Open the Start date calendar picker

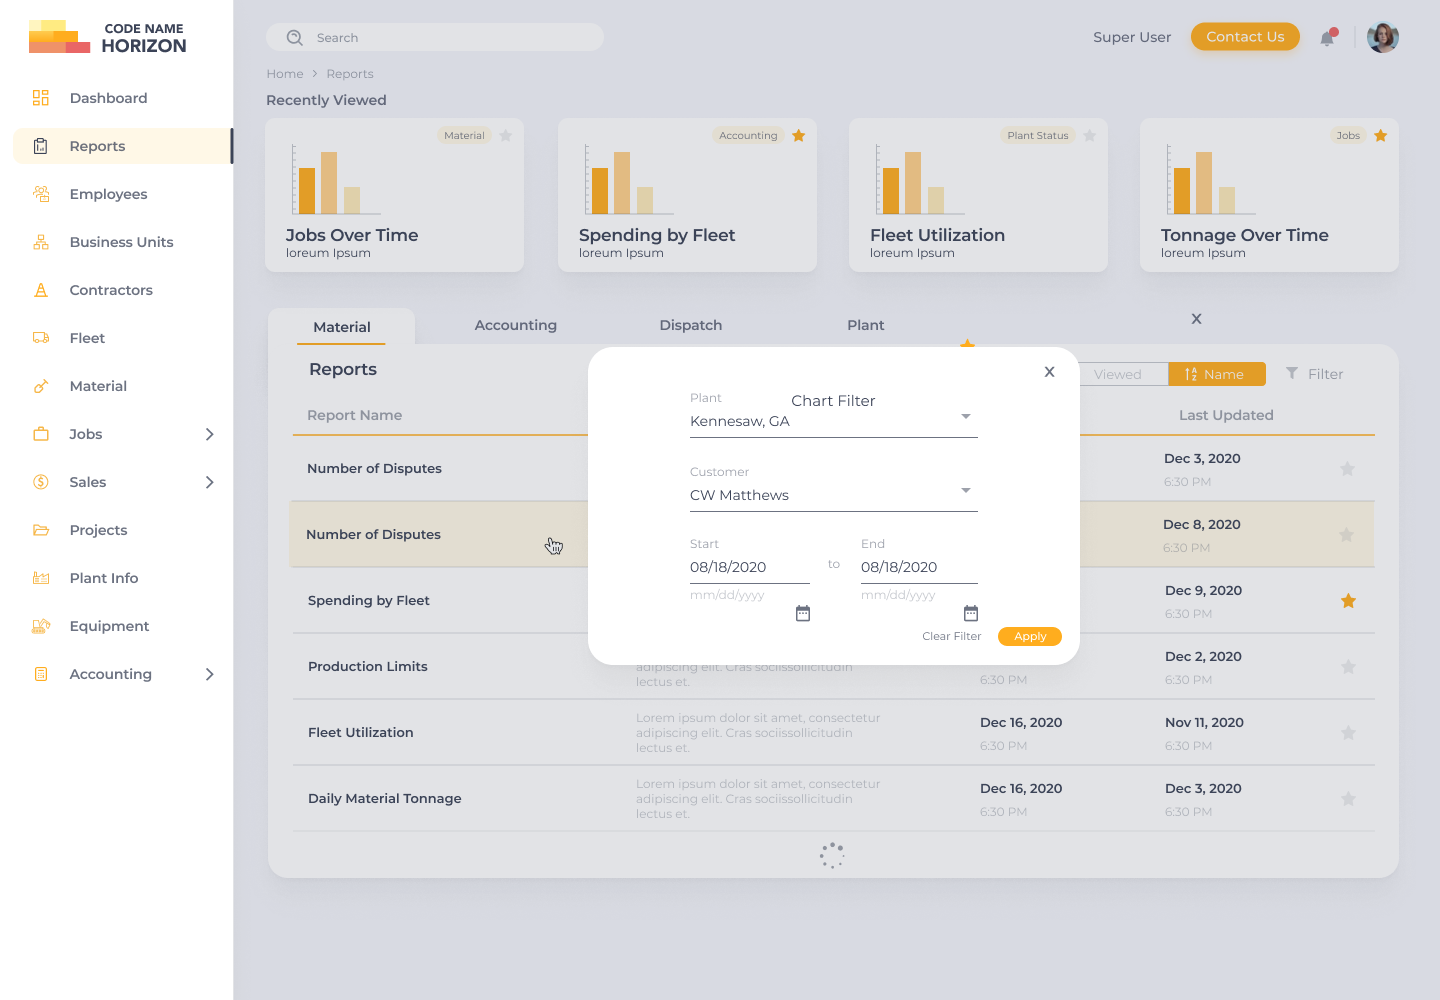803,613
